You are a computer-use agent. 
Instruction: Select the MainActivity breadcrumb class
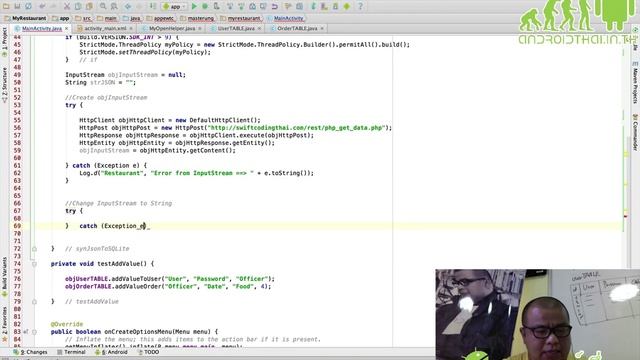click(x=285, y=18)
